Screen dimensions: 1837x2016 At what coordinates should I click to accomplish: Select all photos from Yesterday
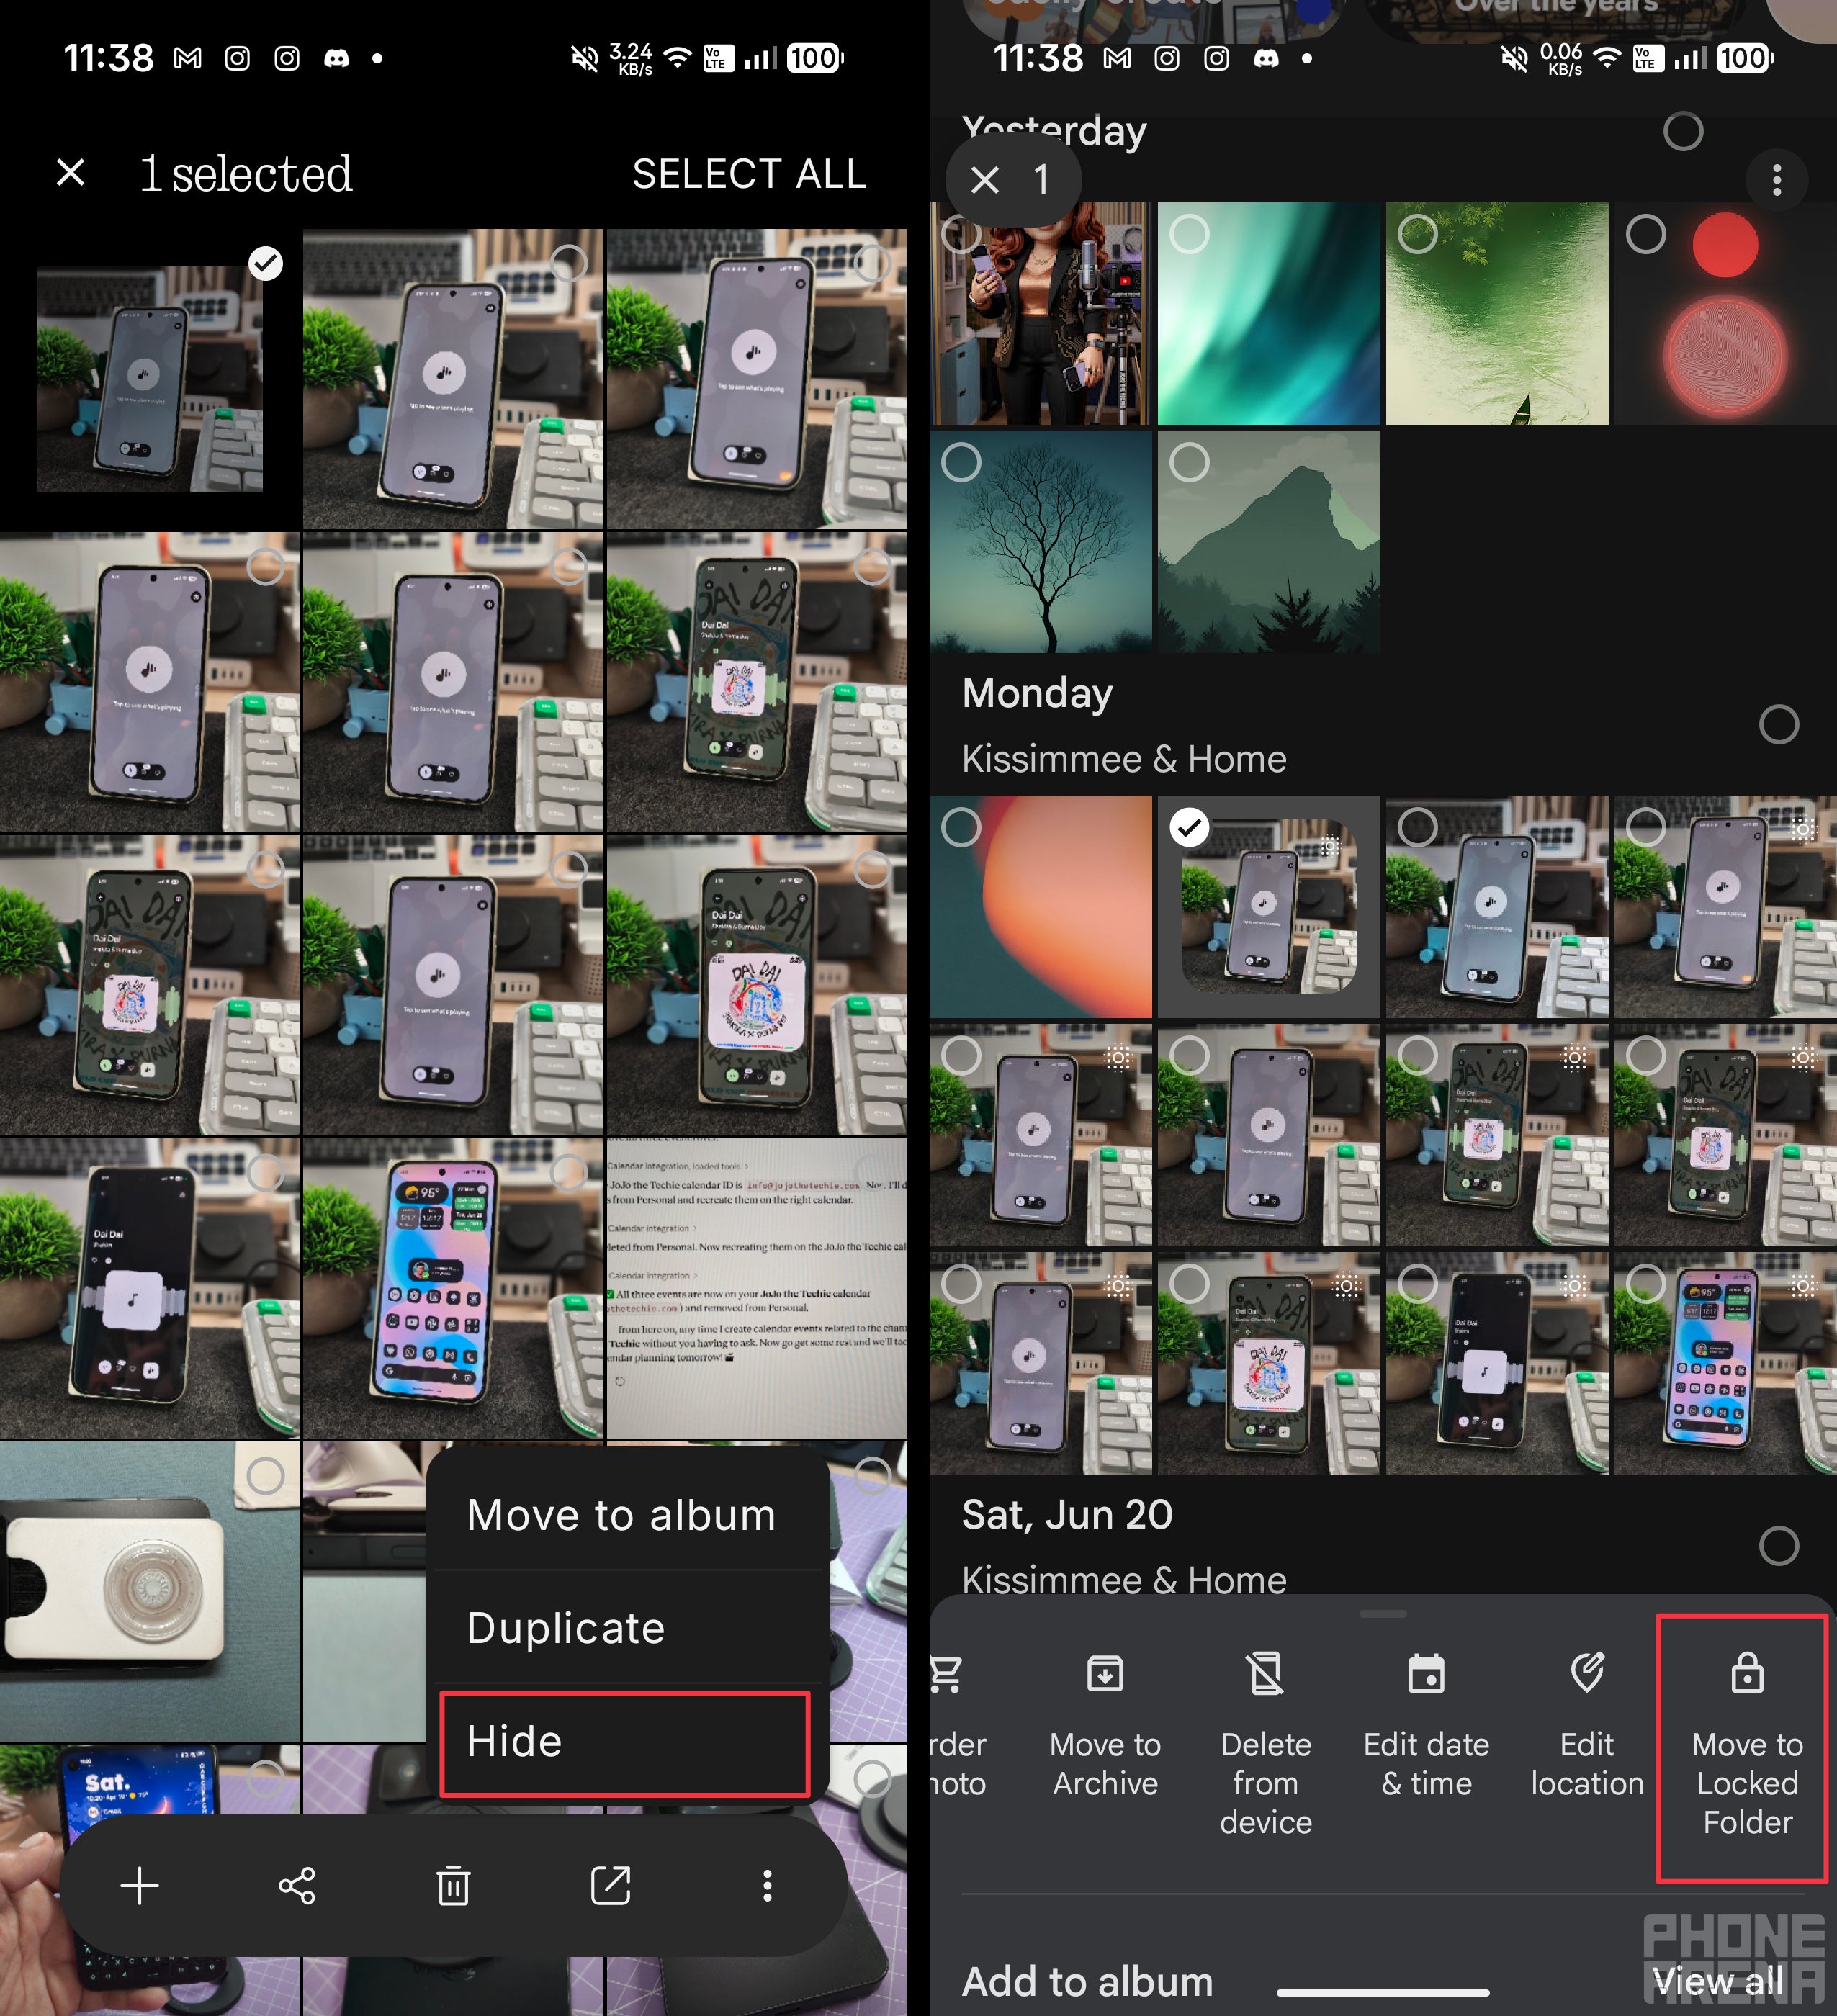click(x=1683, y=131)
